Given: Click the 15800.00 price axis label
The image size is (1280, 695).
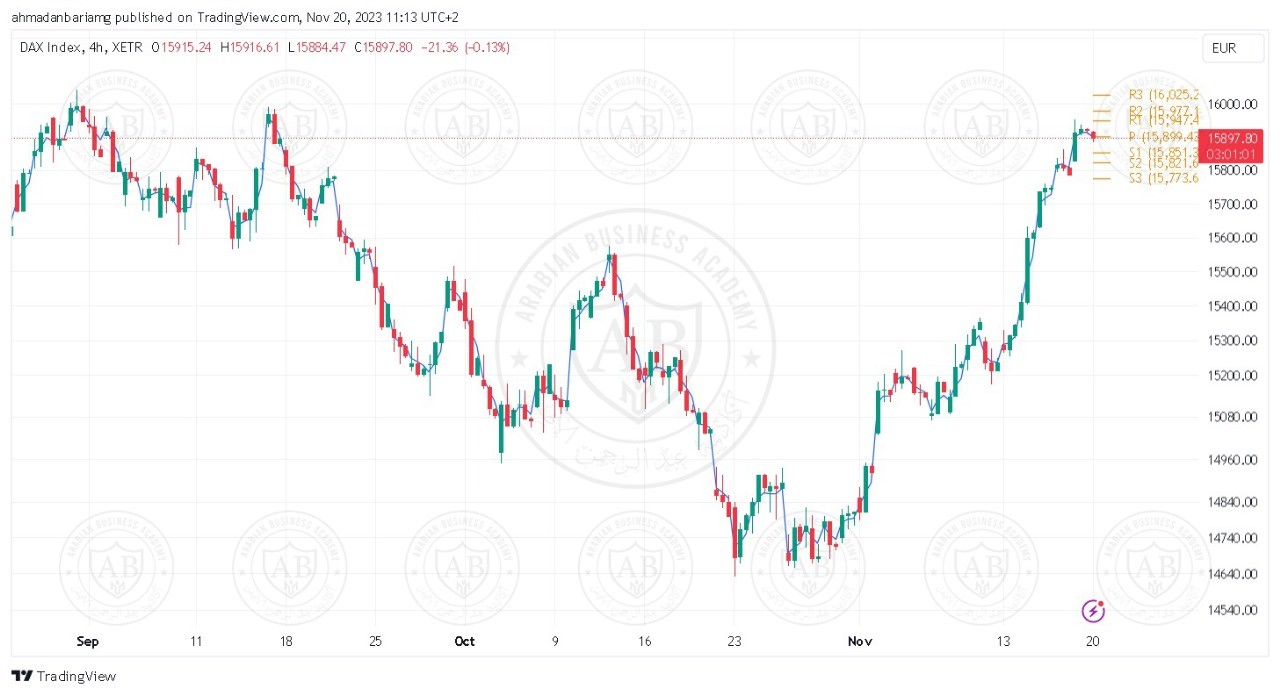Looking at the screenshot, I should click(1232, 170).
